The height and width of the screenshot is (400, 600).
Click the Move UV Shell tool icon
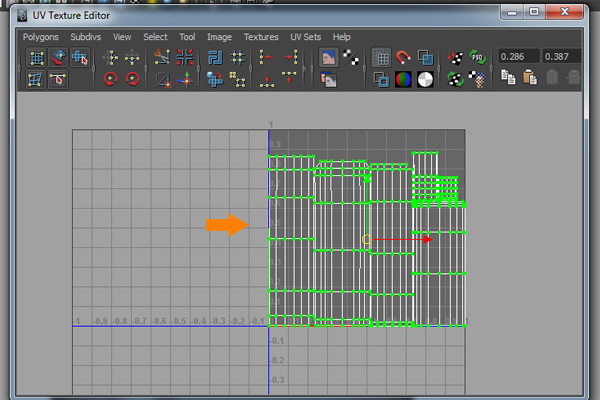click(x=58, y=58)
